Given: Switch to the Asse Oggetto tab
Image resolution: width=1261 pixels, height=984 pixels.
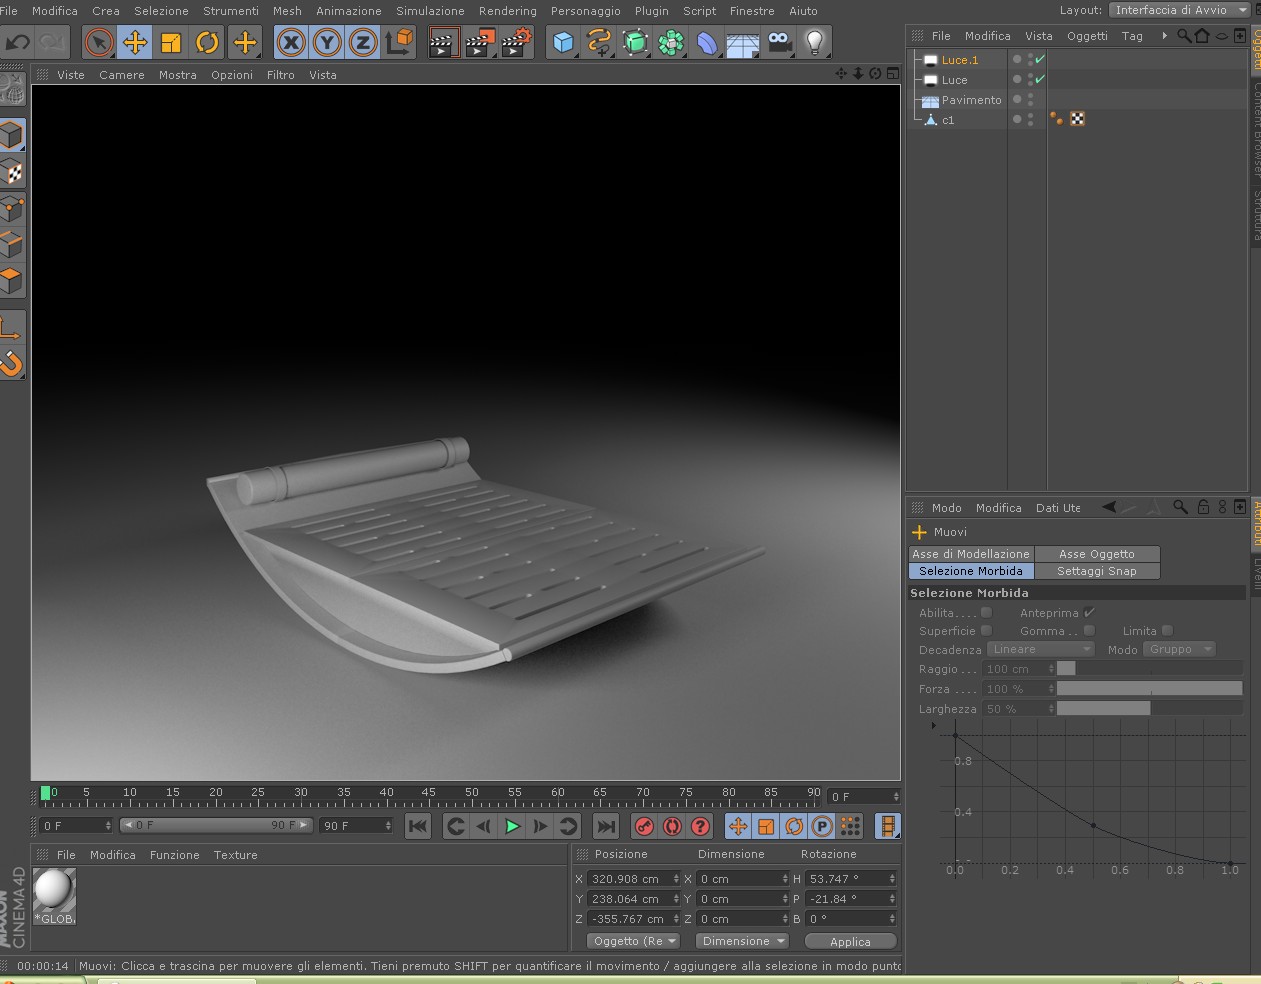Looking at the screenshot, I should click(x=1097, y=554).
